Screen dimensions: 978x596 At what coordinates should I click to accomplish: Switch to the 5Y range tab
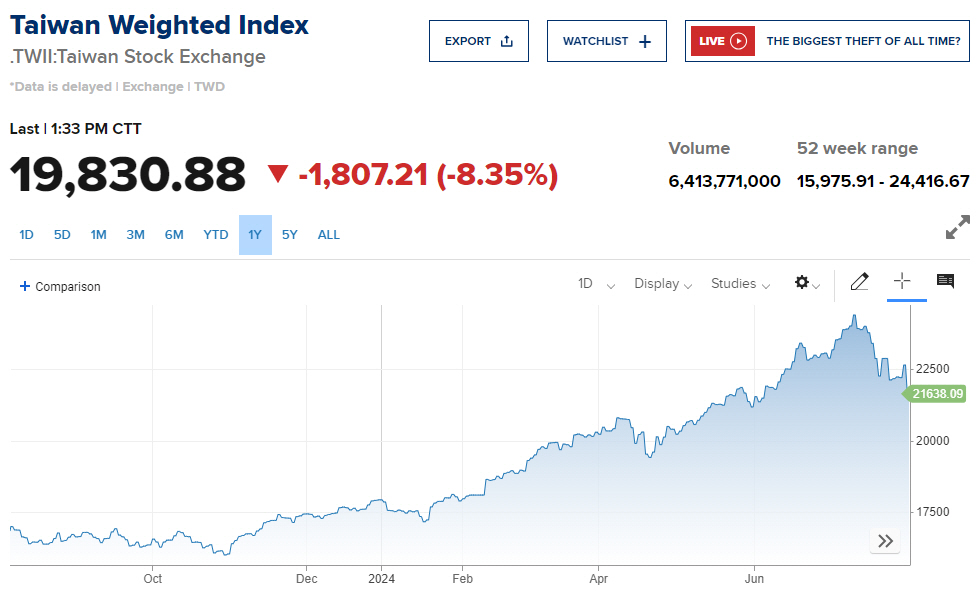coord(290,235)
